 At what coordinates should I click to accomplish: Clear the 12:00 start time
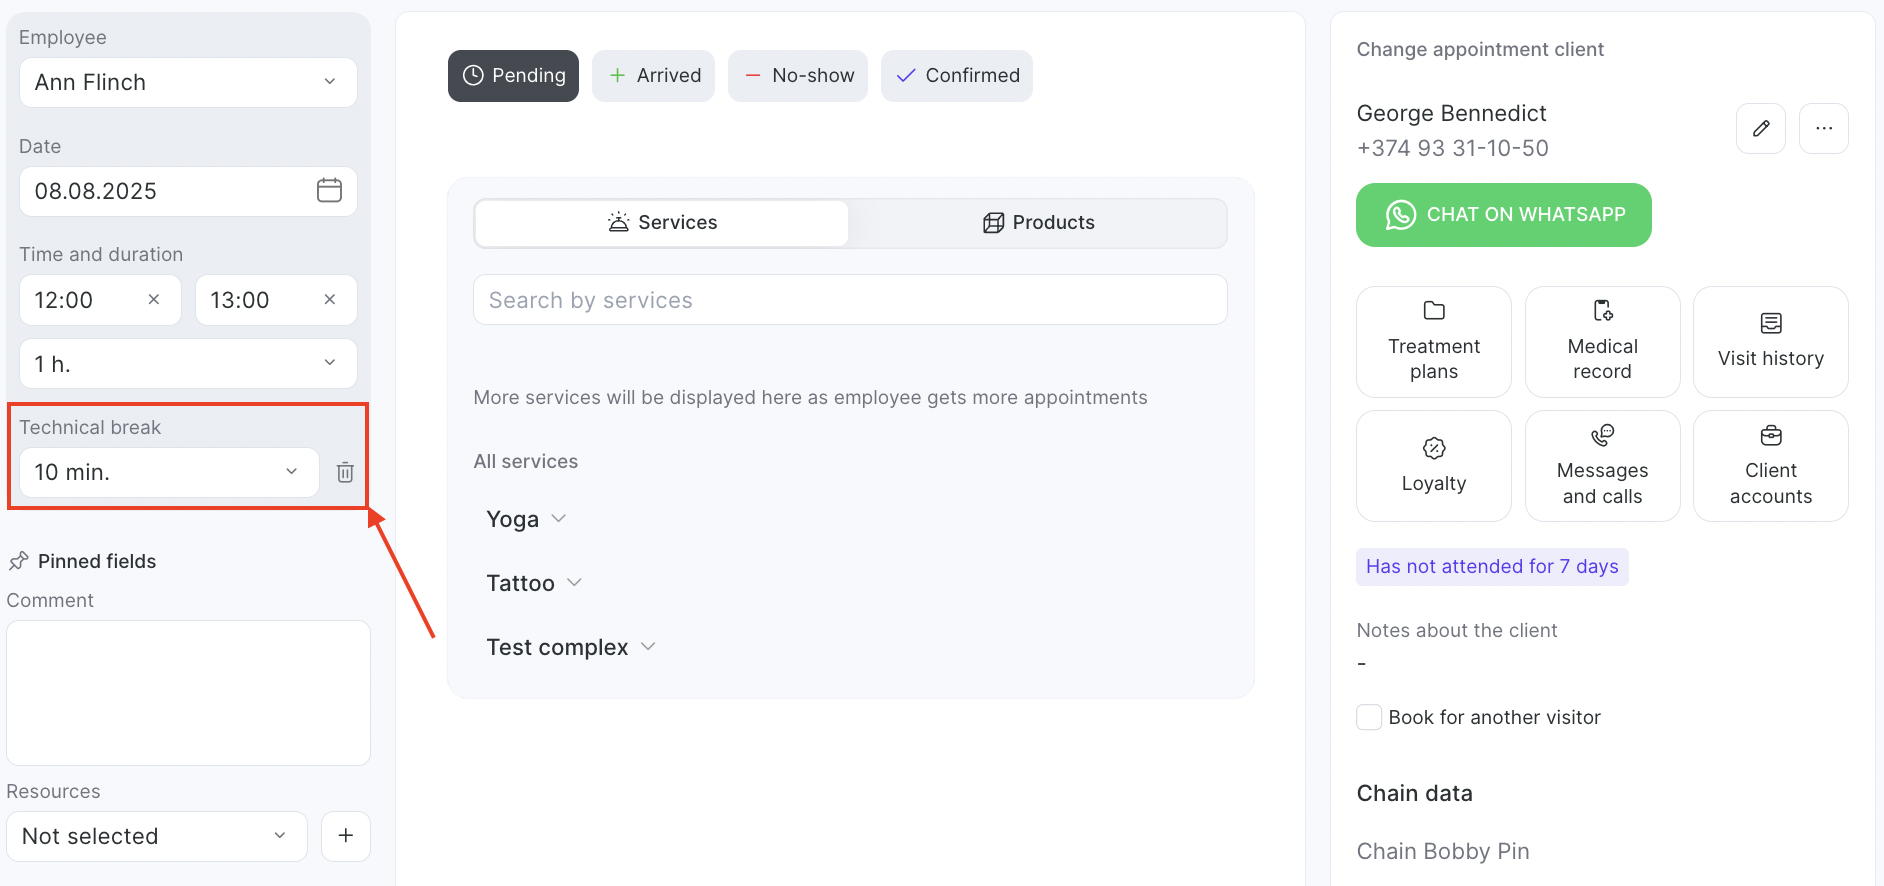154,300
